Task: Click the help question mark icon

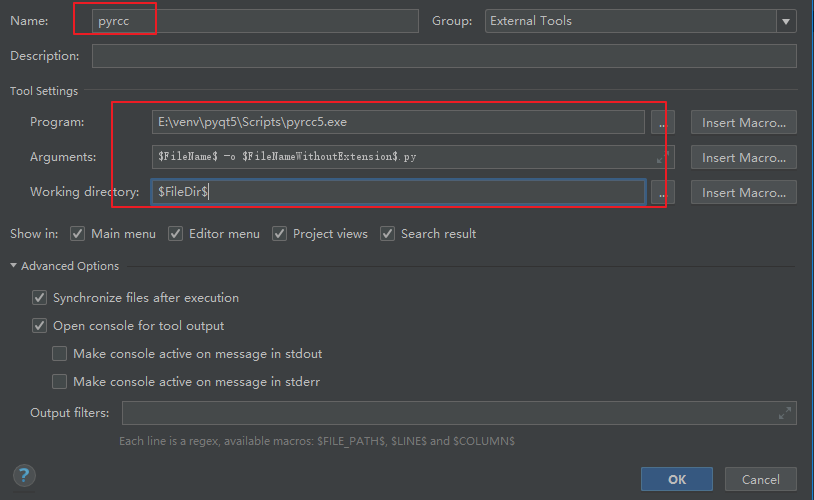Action: coord(24,475)
